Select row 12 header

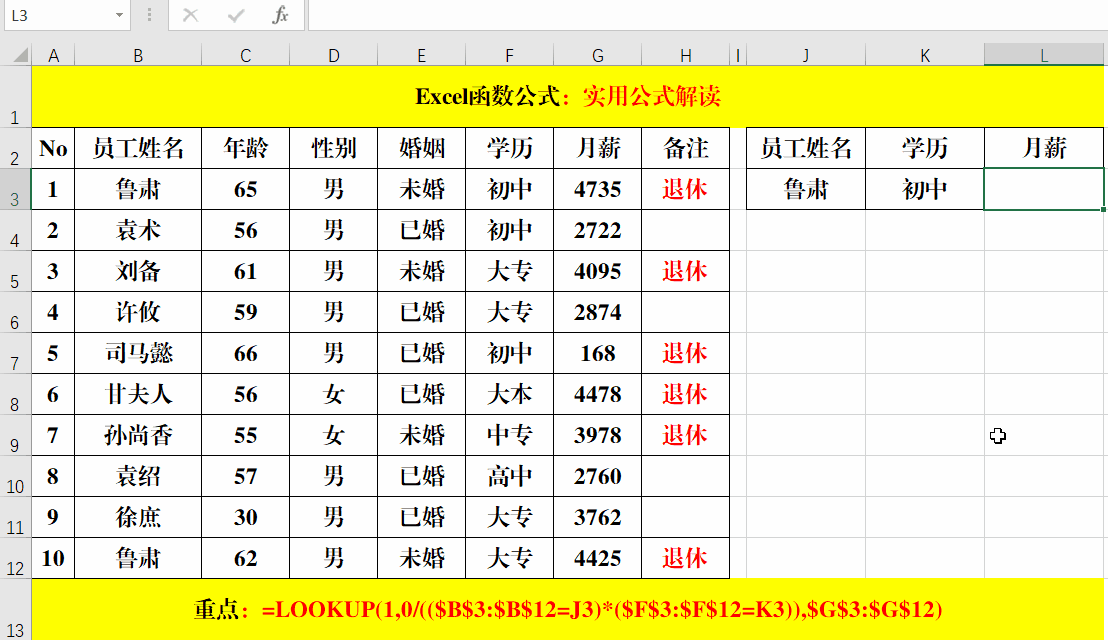(15, 558)
